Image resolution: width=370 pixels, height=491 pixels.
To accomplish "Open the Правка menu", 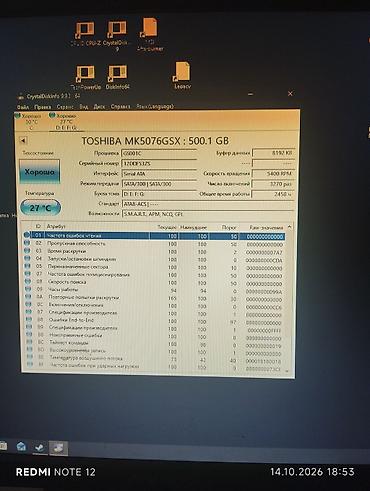I will (43, 107).
